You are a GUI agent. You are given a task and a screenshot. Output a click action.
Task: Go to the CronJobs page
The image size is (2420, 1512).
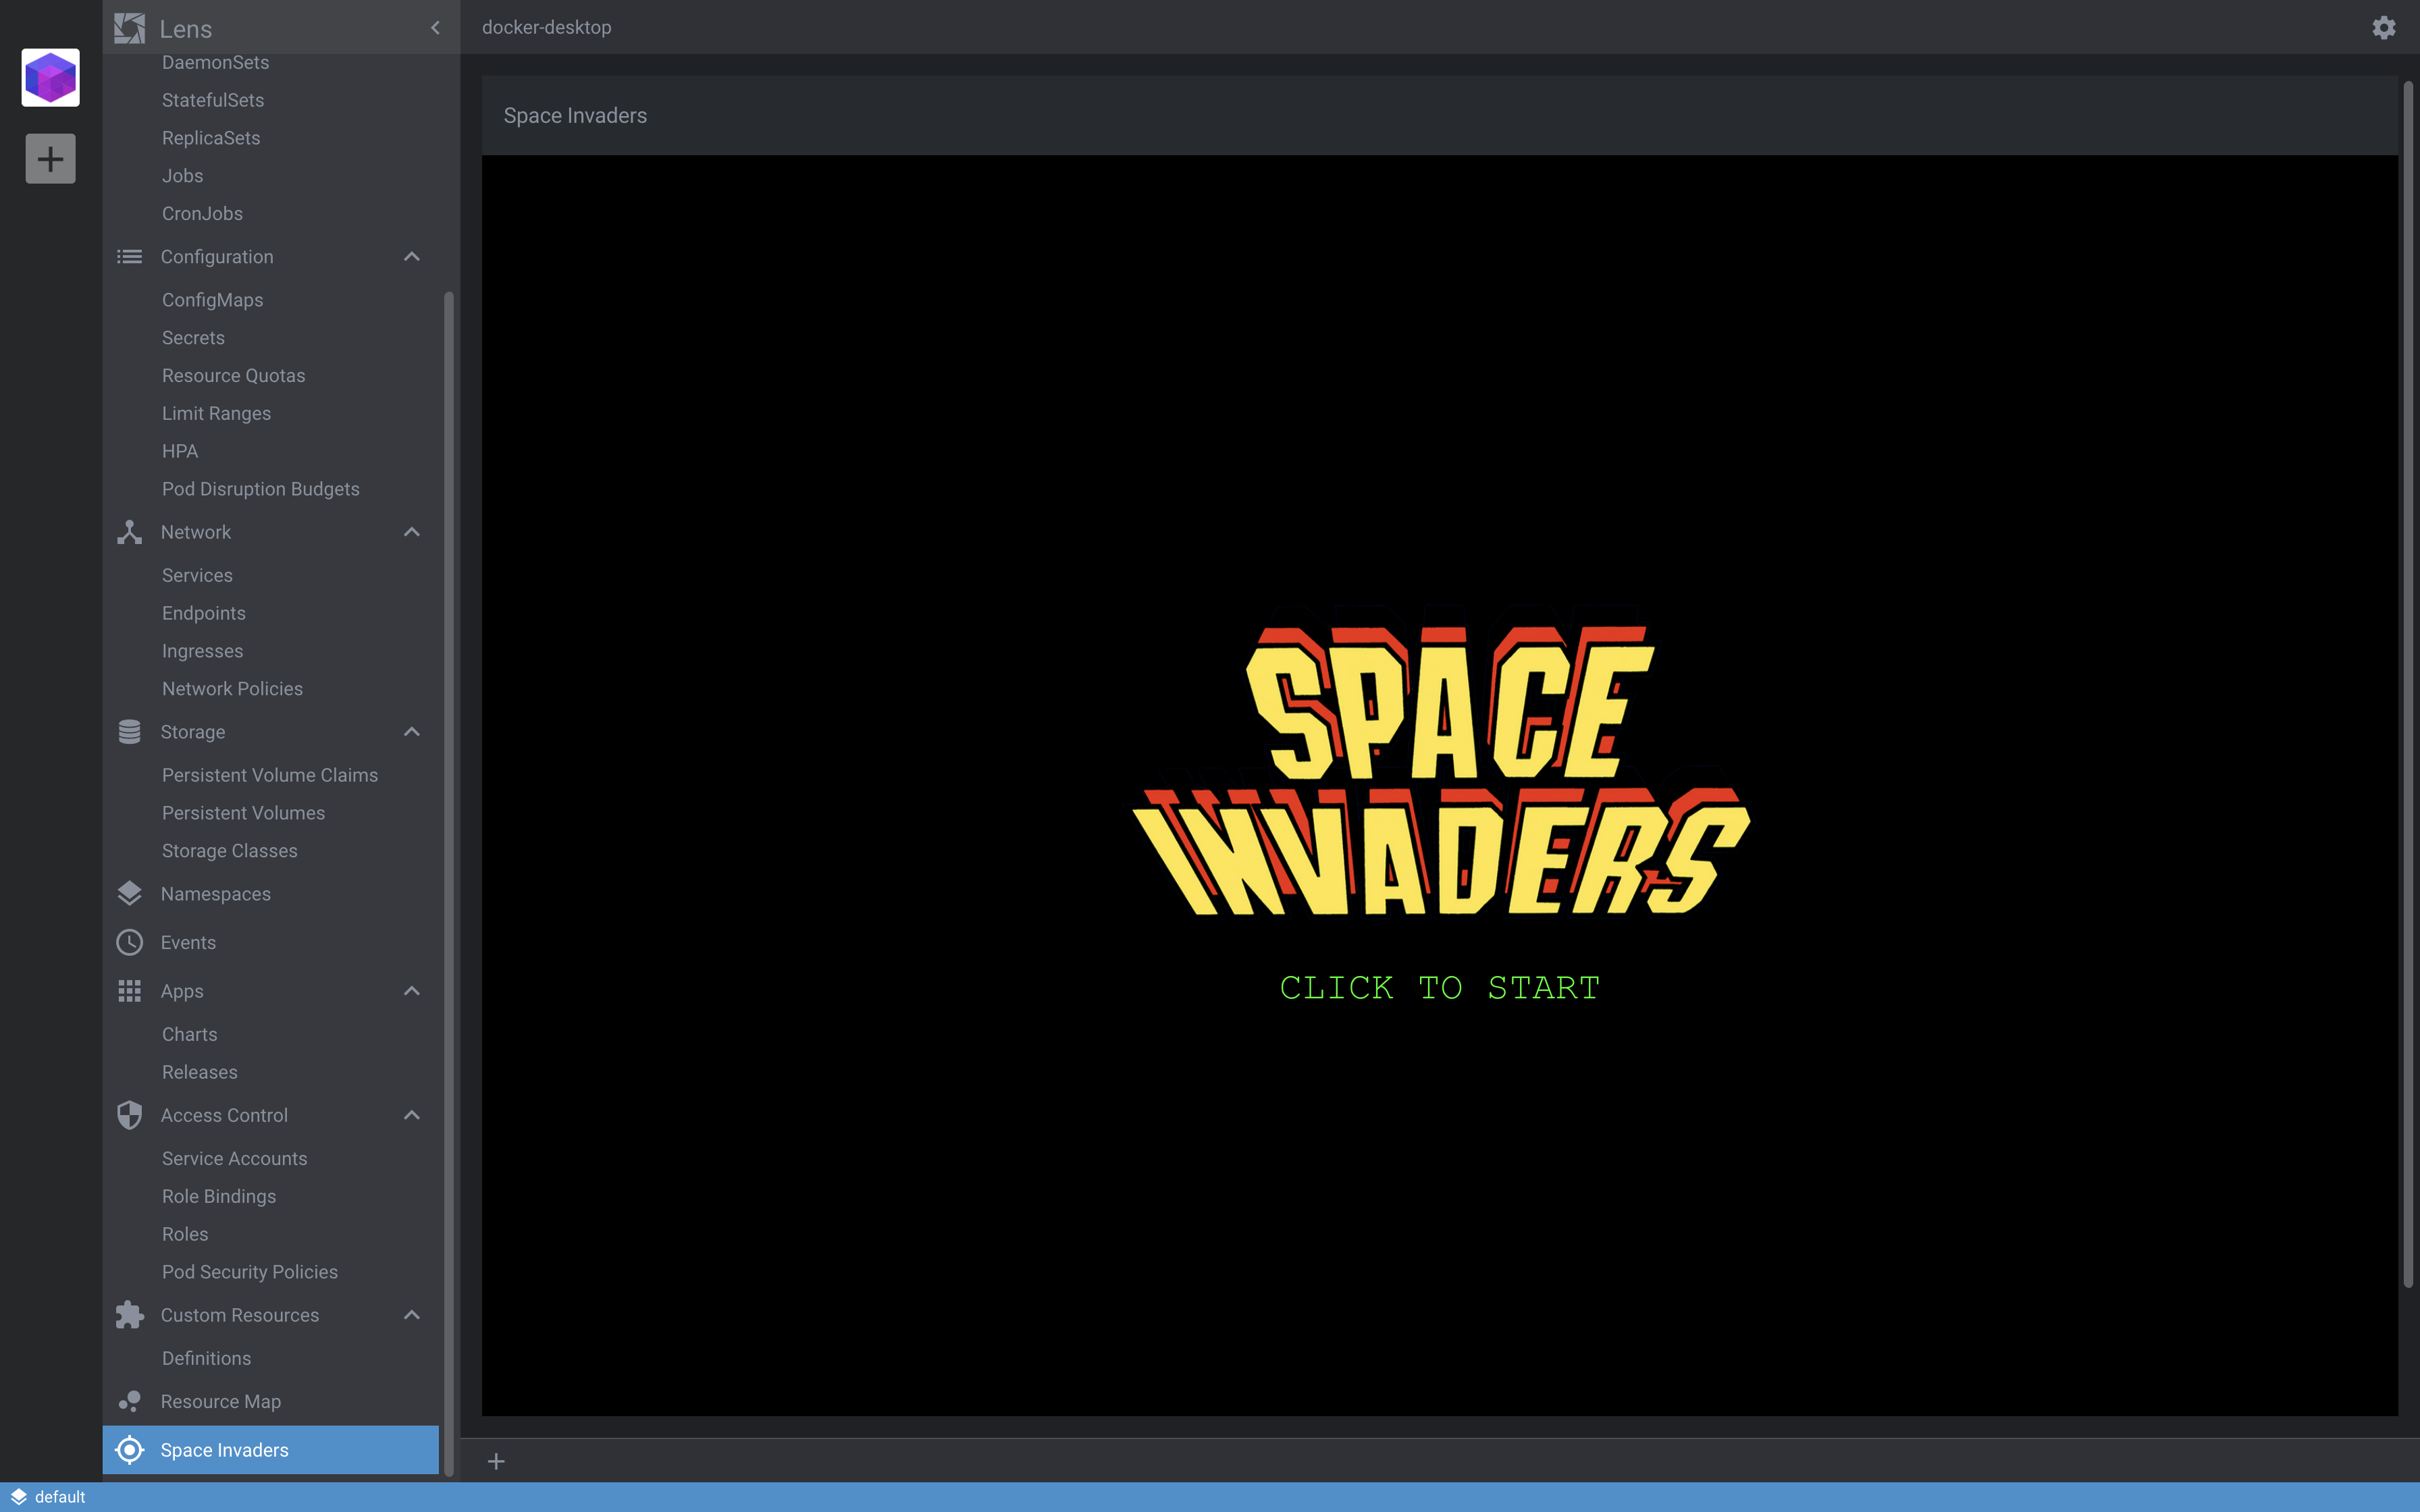tap(202, 214)
